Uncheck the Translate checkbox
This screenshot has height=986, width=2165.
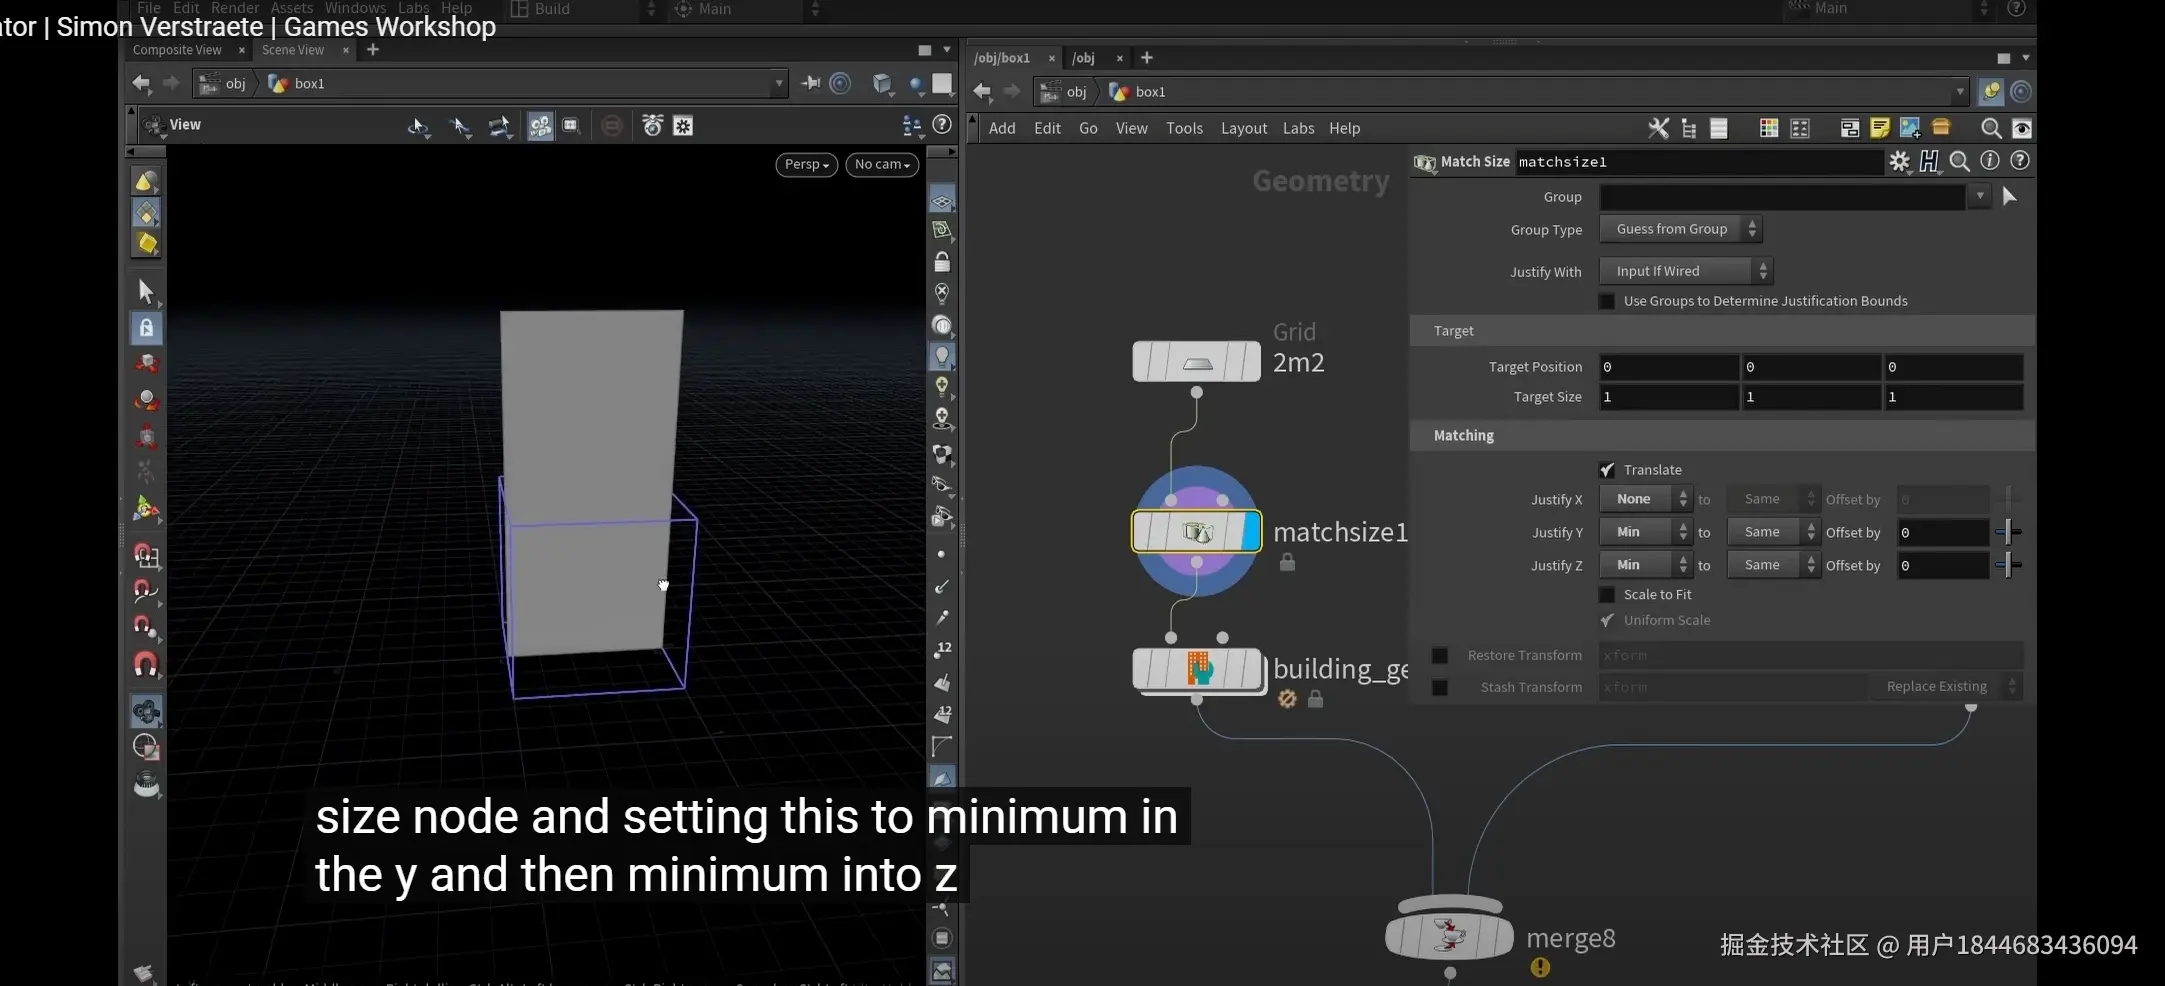tap(1607, 470)
